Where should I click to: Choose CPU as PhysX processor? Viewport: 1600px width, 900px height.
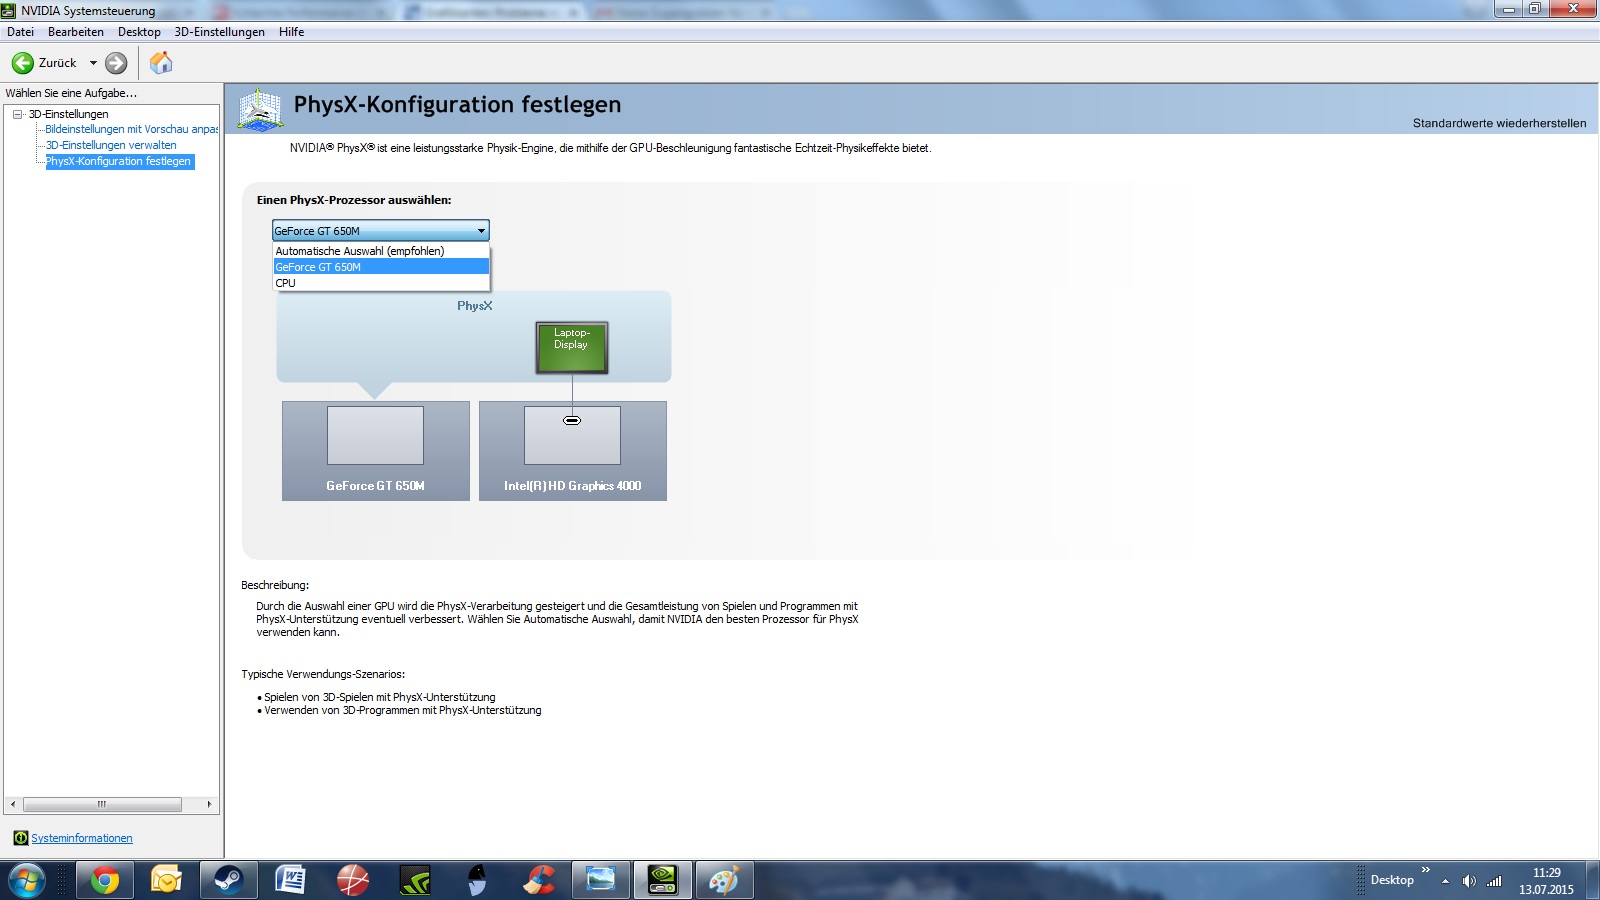click(381, 283)
